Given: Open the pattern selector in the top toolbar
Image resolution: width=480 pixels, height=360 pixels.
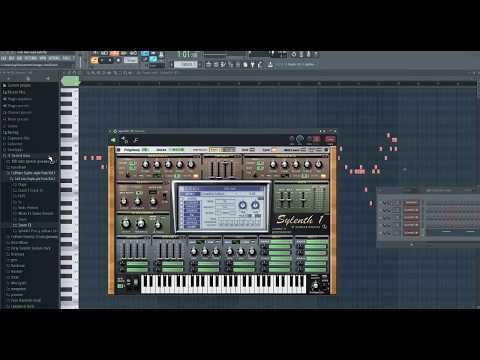Looking at the screenshot, I should point(185,64).
